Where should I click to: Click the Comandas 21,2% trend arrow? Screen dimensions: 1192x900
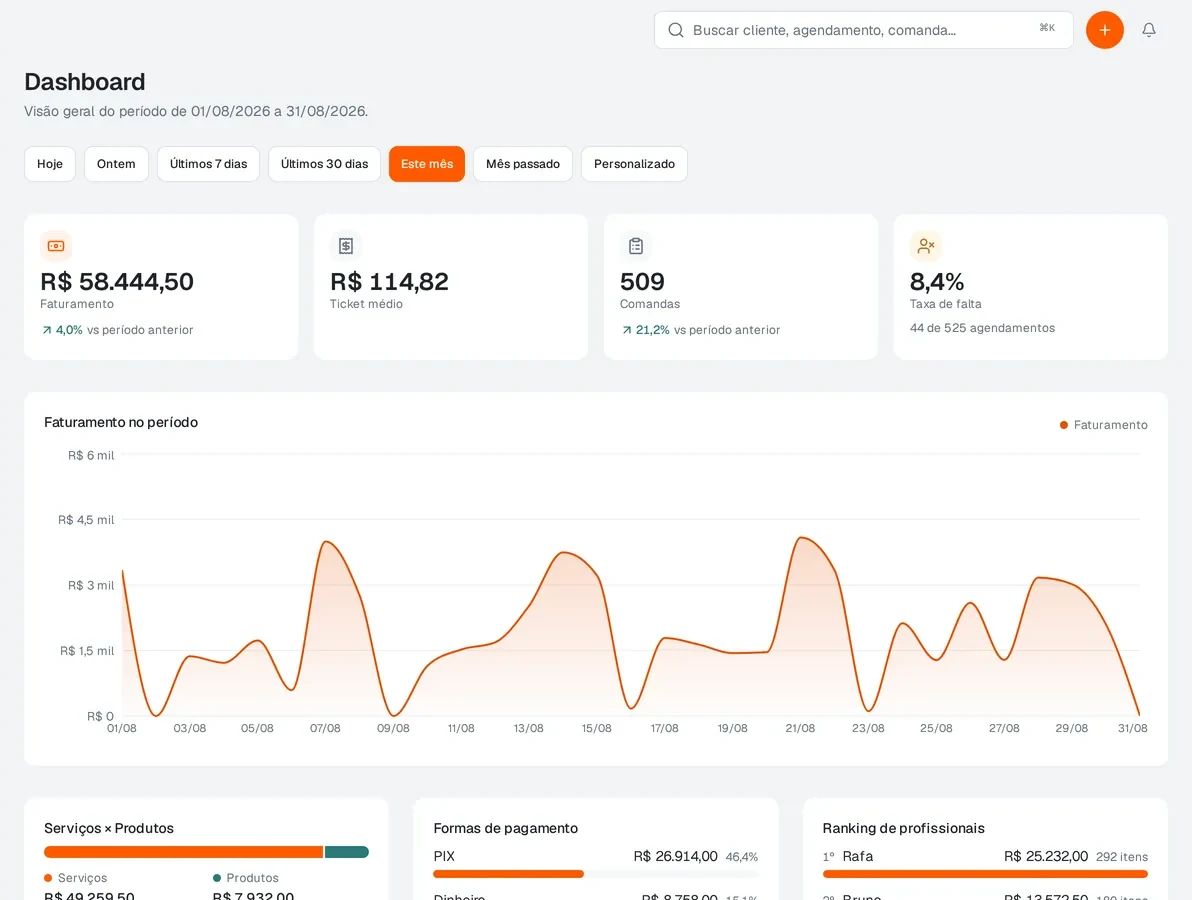626,330
